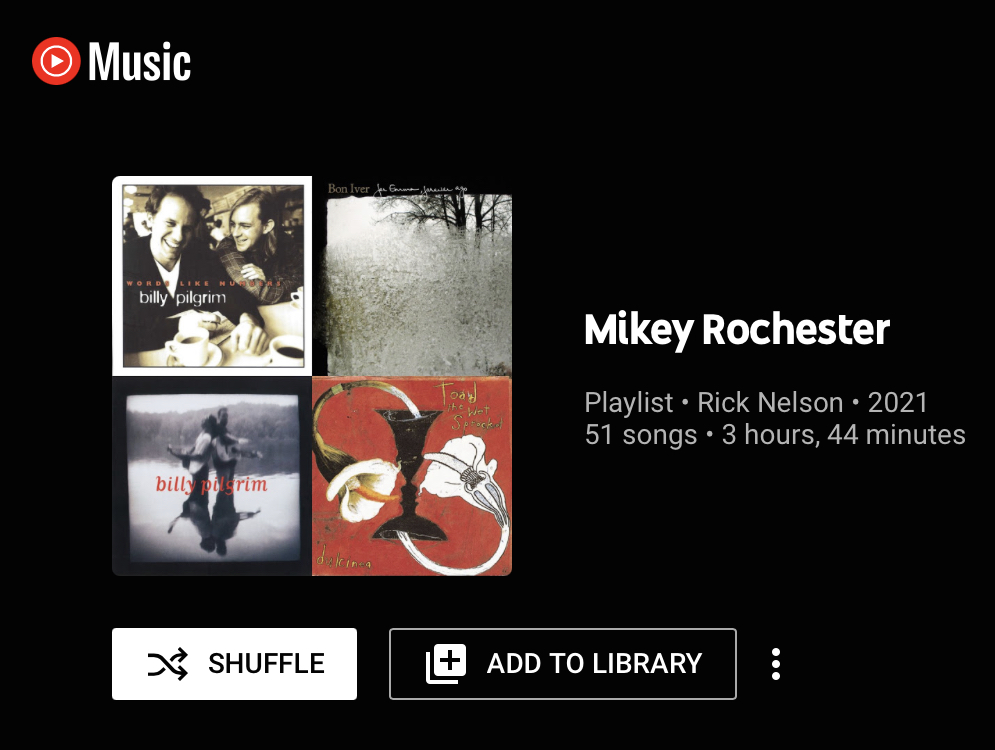The image size is (995, 750).
Task: Click the ADD TO LIBRARY text
Action: [595, 664]
